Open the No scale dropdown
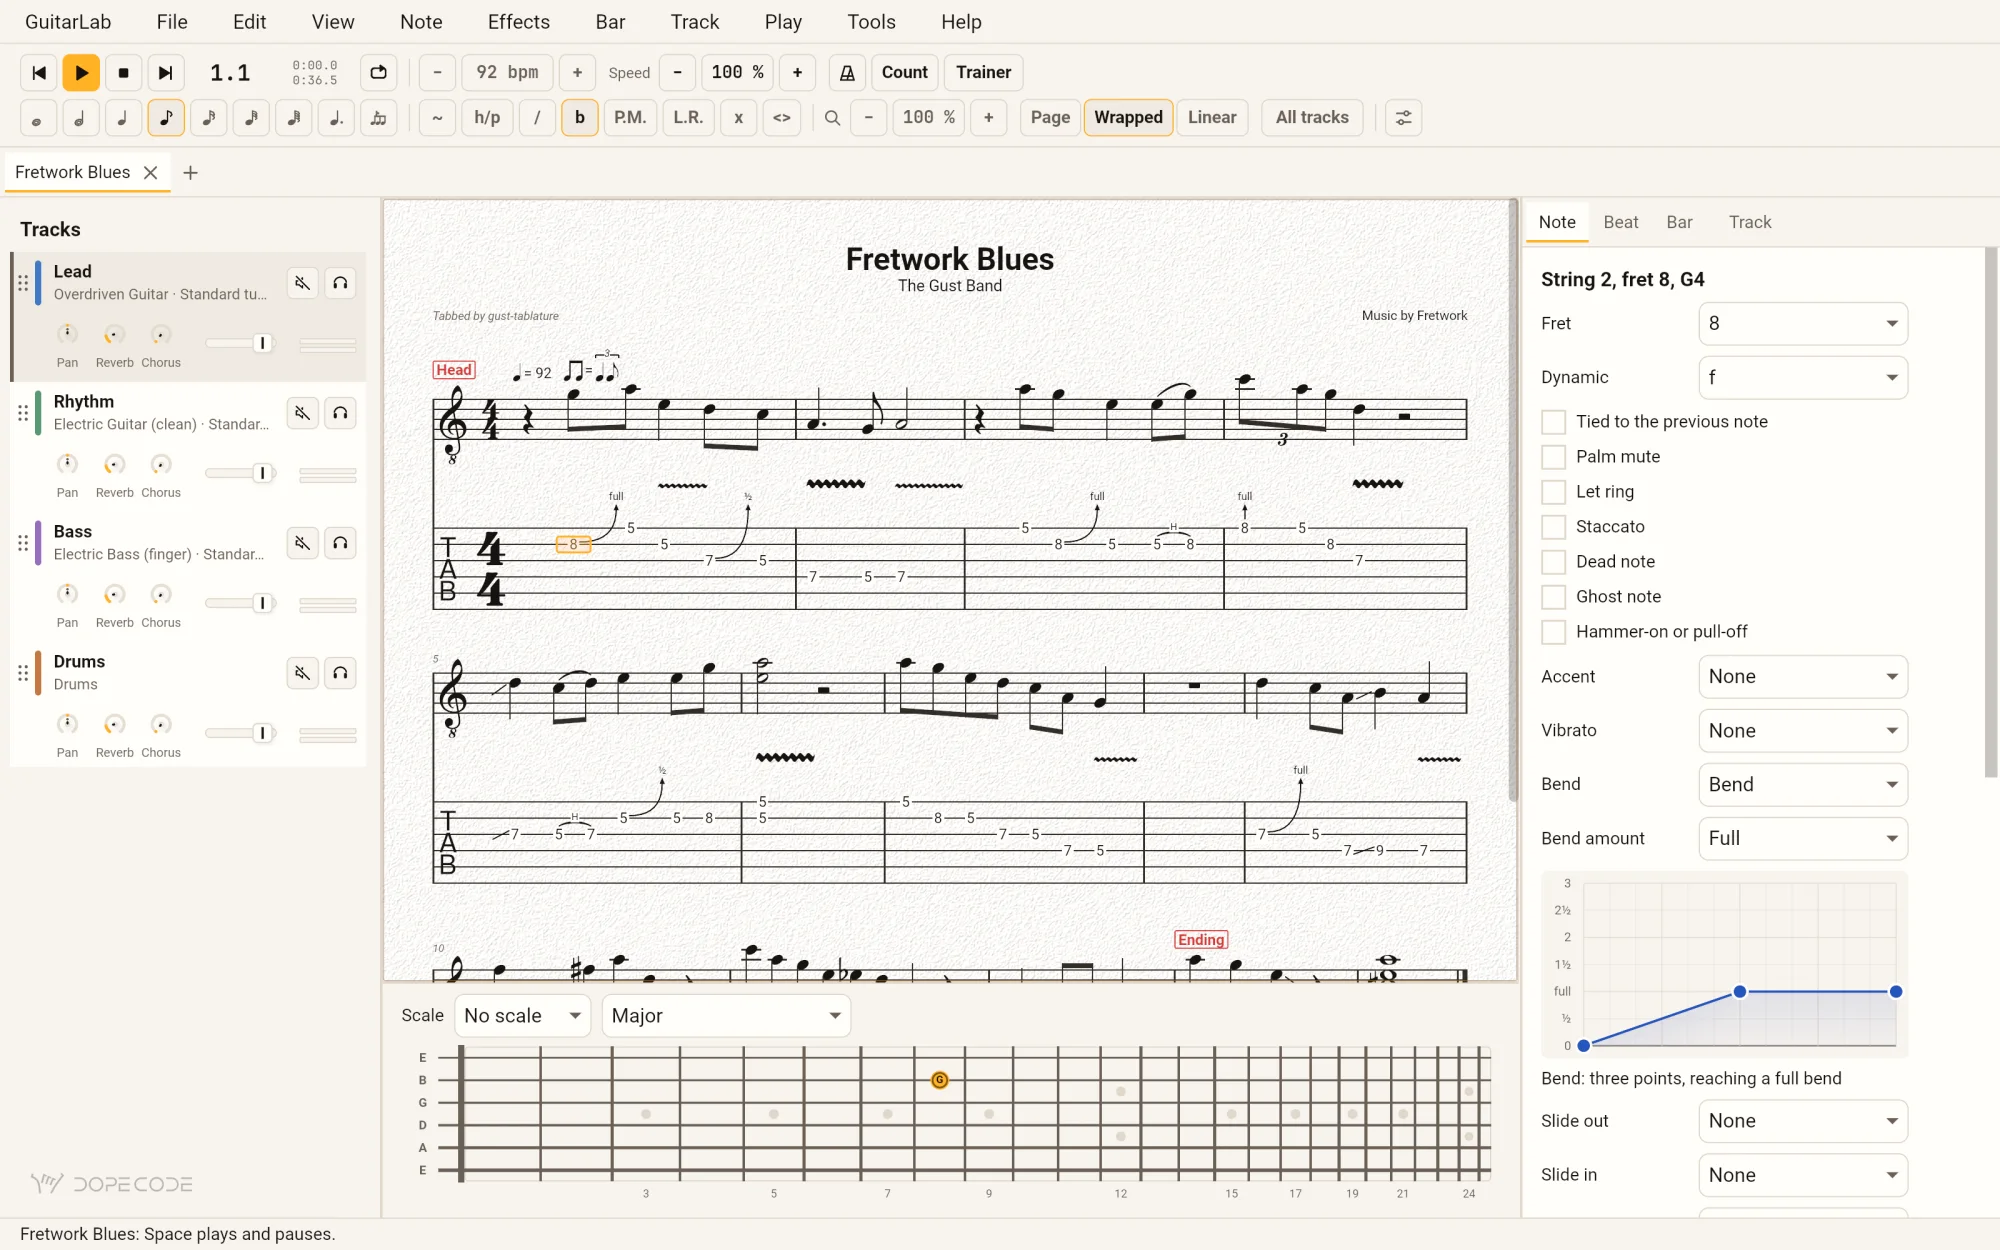Screen dimensions: 2000x1250 tap(522, 1015)
